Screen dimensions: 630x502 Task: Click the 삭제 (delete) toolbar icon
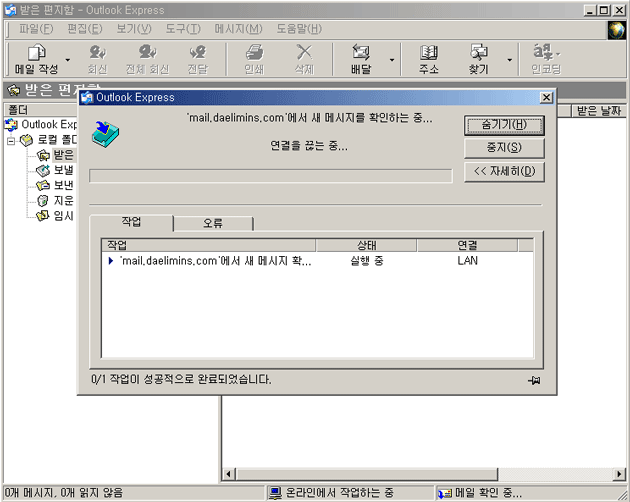click(x=304, y=59)
